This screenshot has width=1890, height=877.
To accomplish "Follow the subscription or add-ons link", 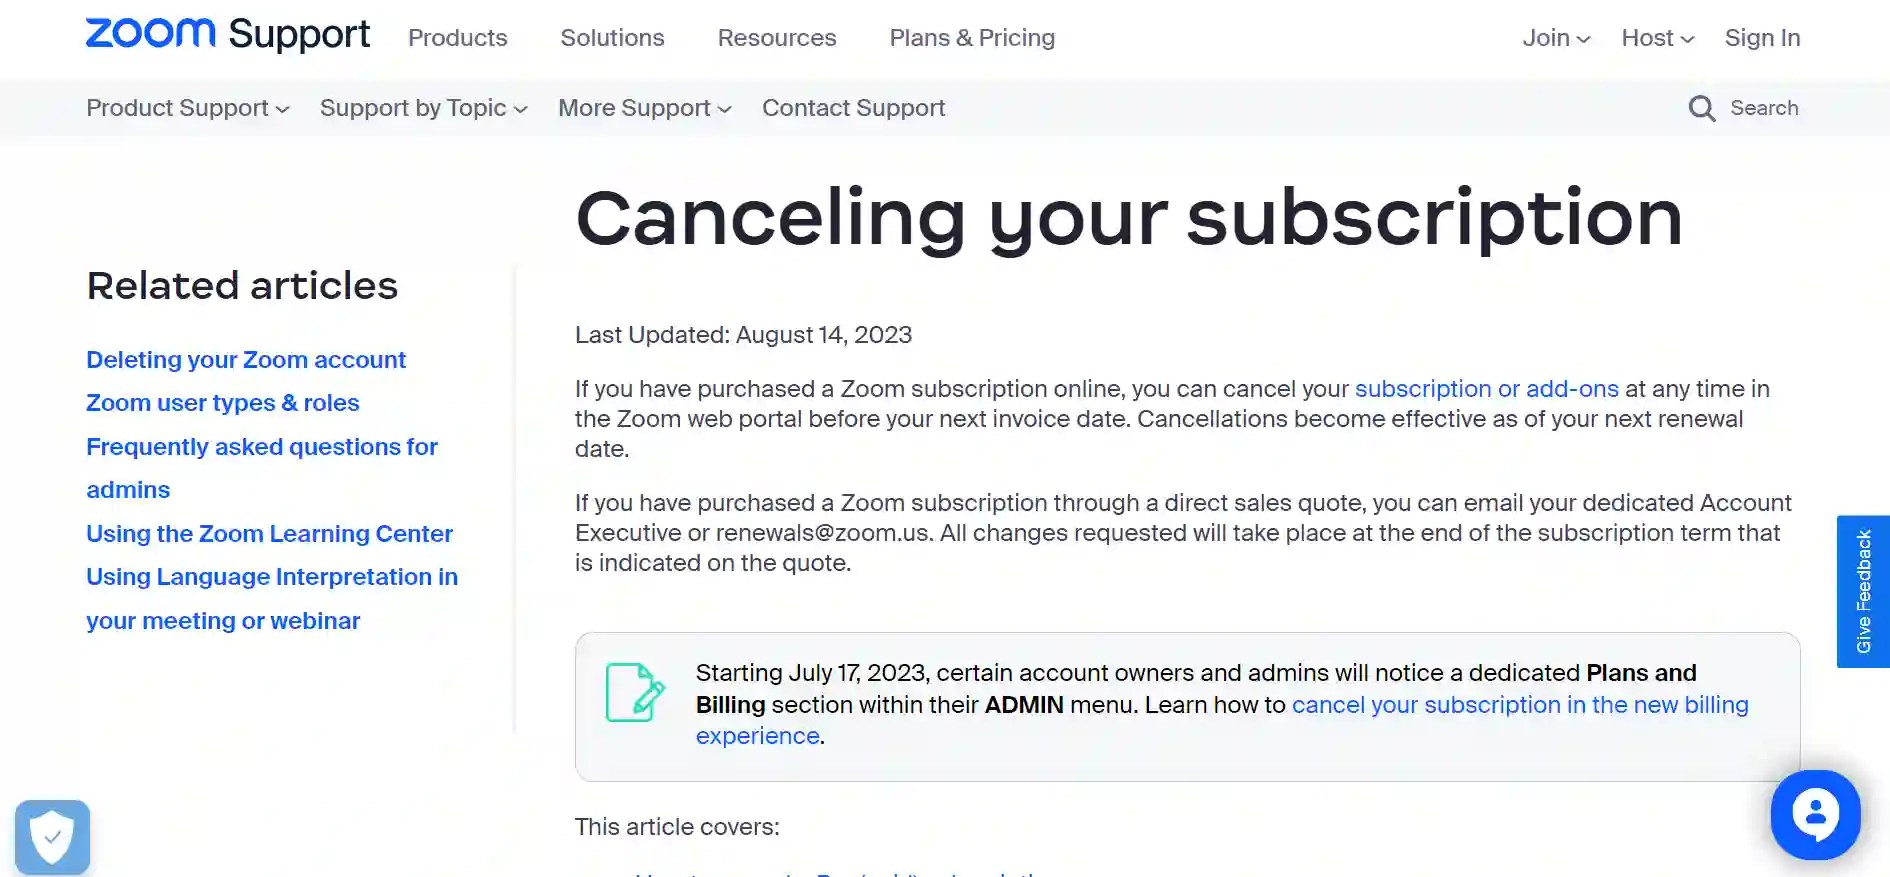I will (1486, 389).
